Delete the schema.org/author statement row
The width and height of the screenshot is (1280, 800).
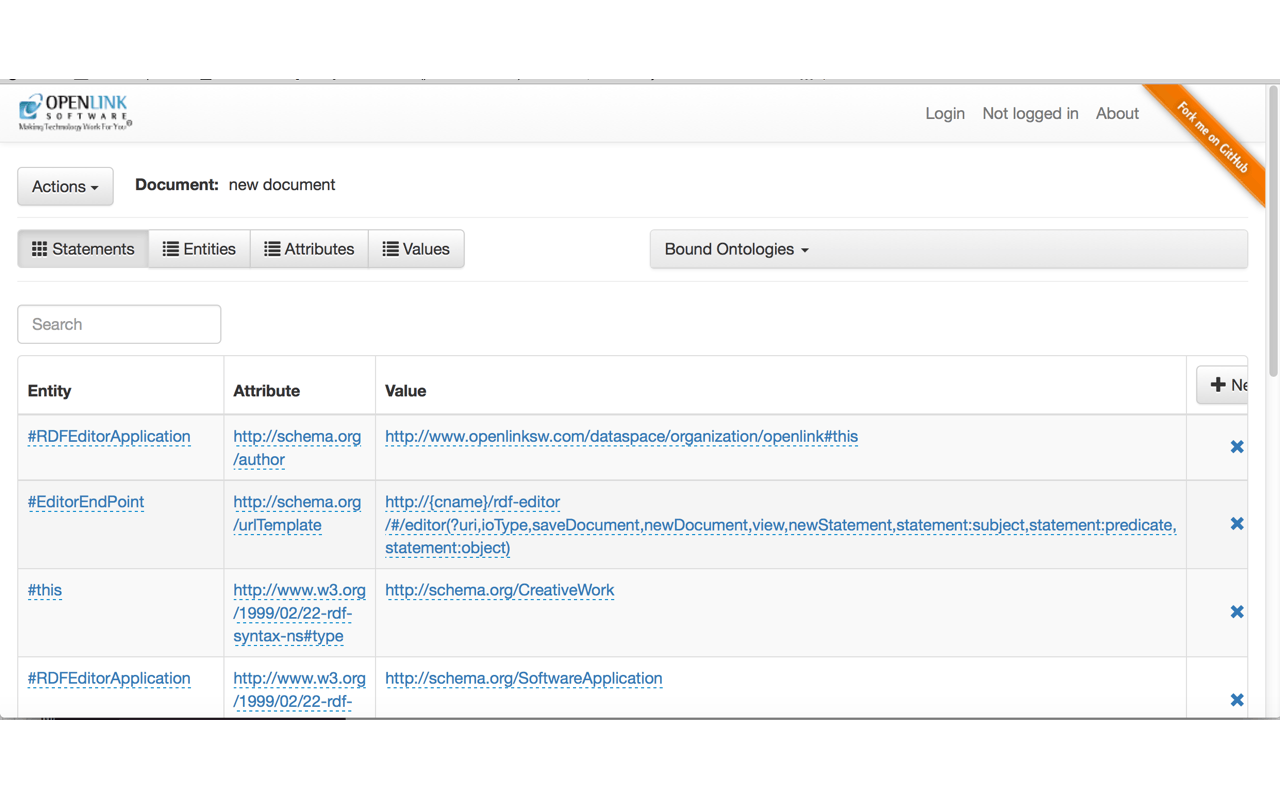(x=1237, y=447)
